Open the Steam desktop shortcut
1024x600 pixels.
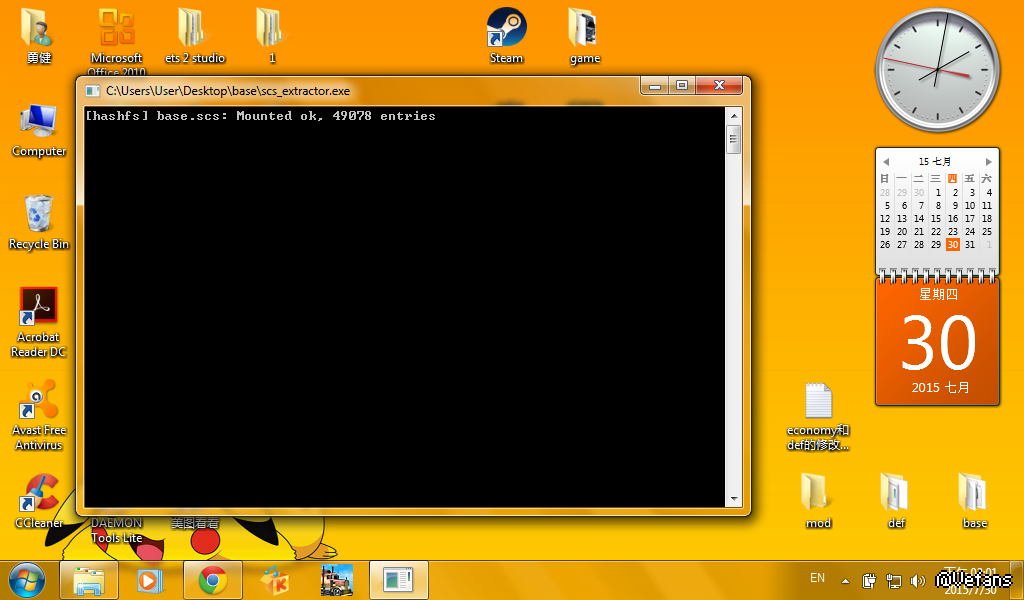[506, 28]
